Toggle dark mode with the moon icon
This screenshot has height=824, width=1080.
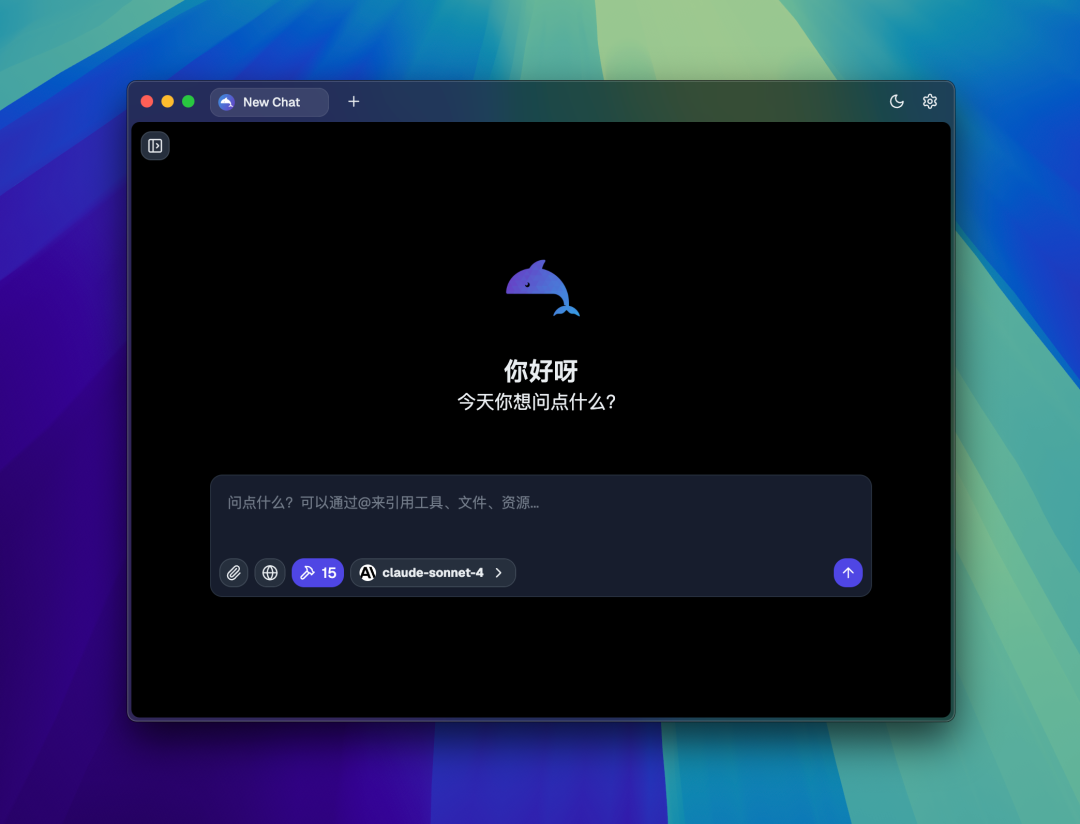pos(896,101)
